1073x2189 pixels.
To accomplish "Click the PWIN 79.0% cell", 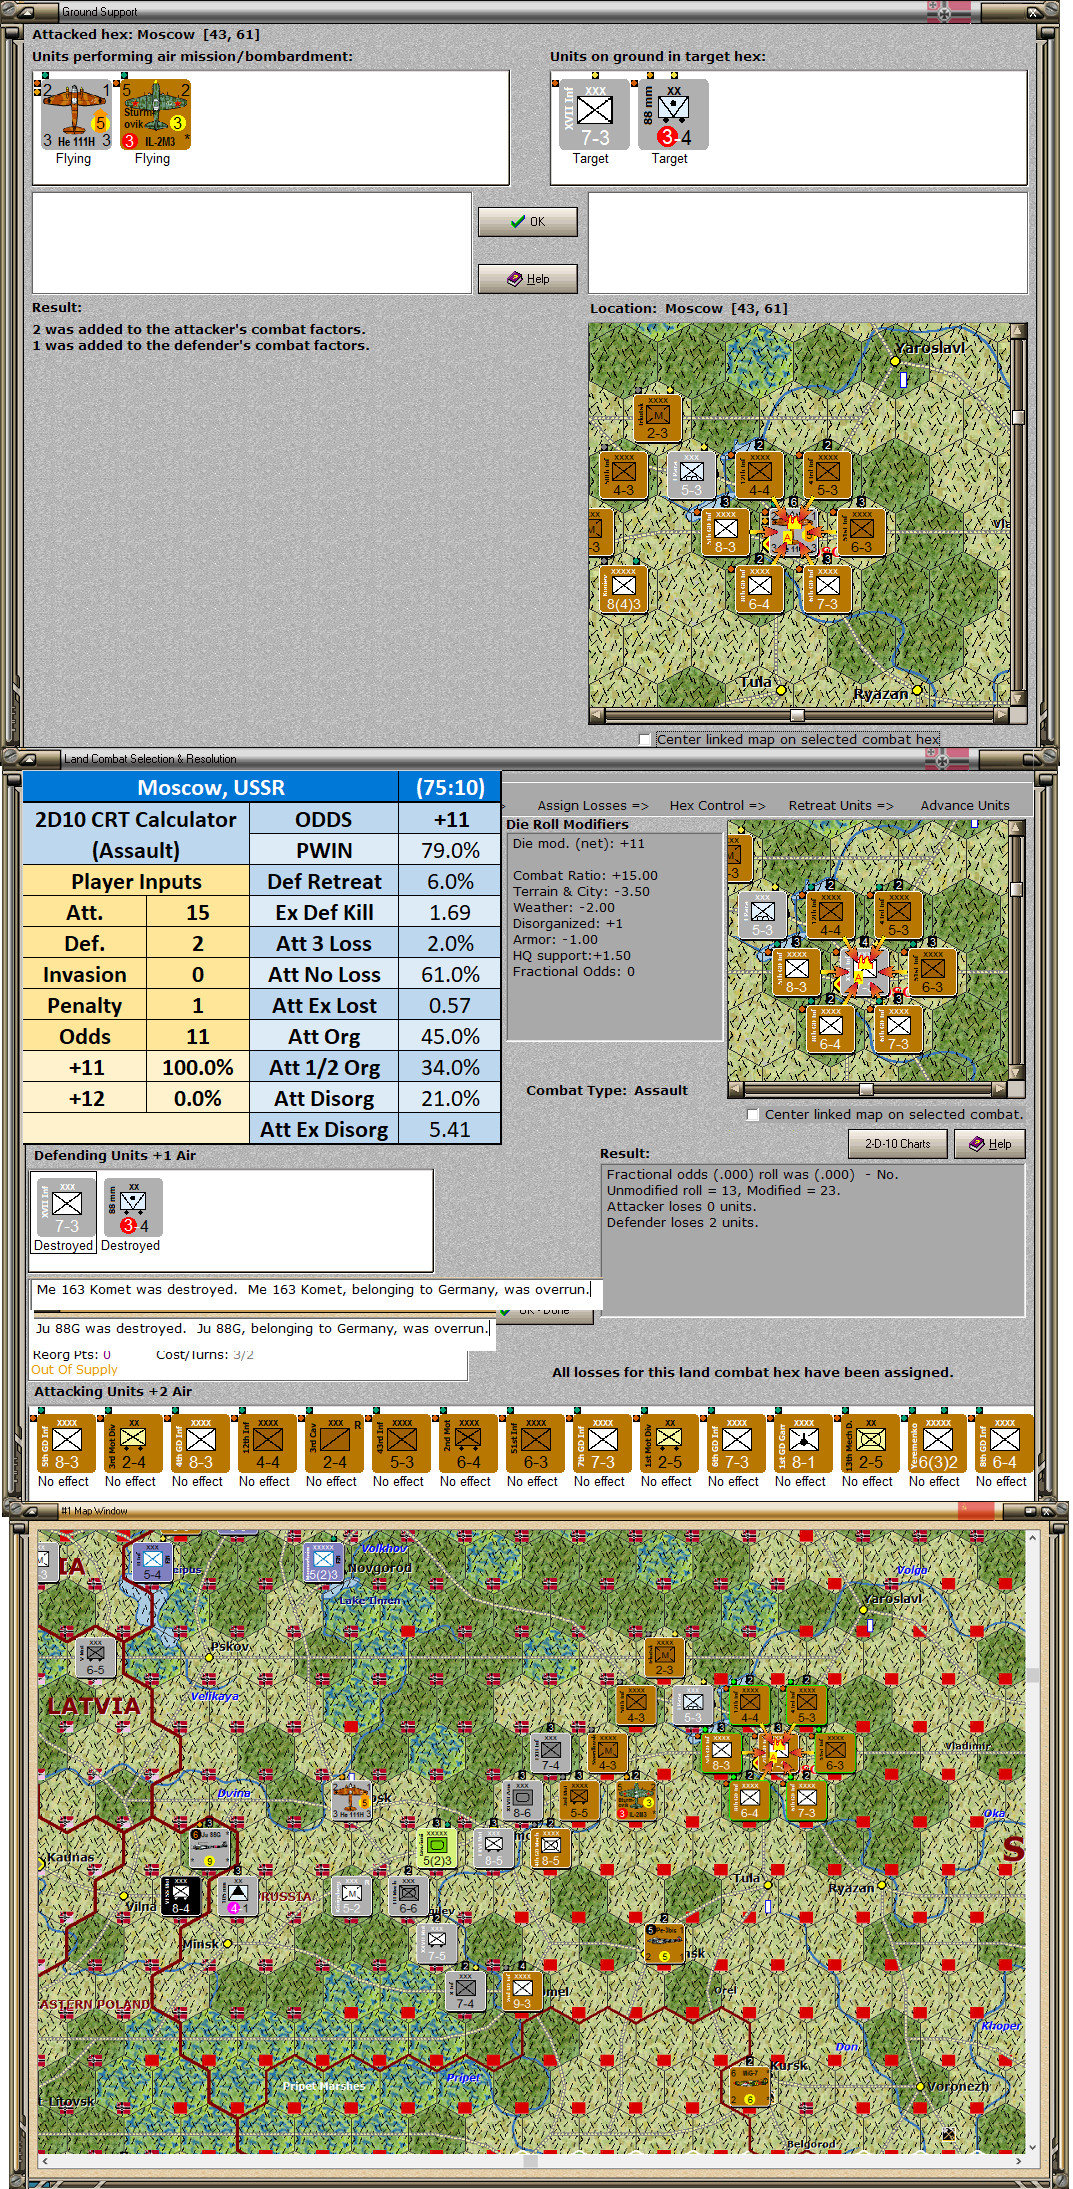I will pos(450,850).
